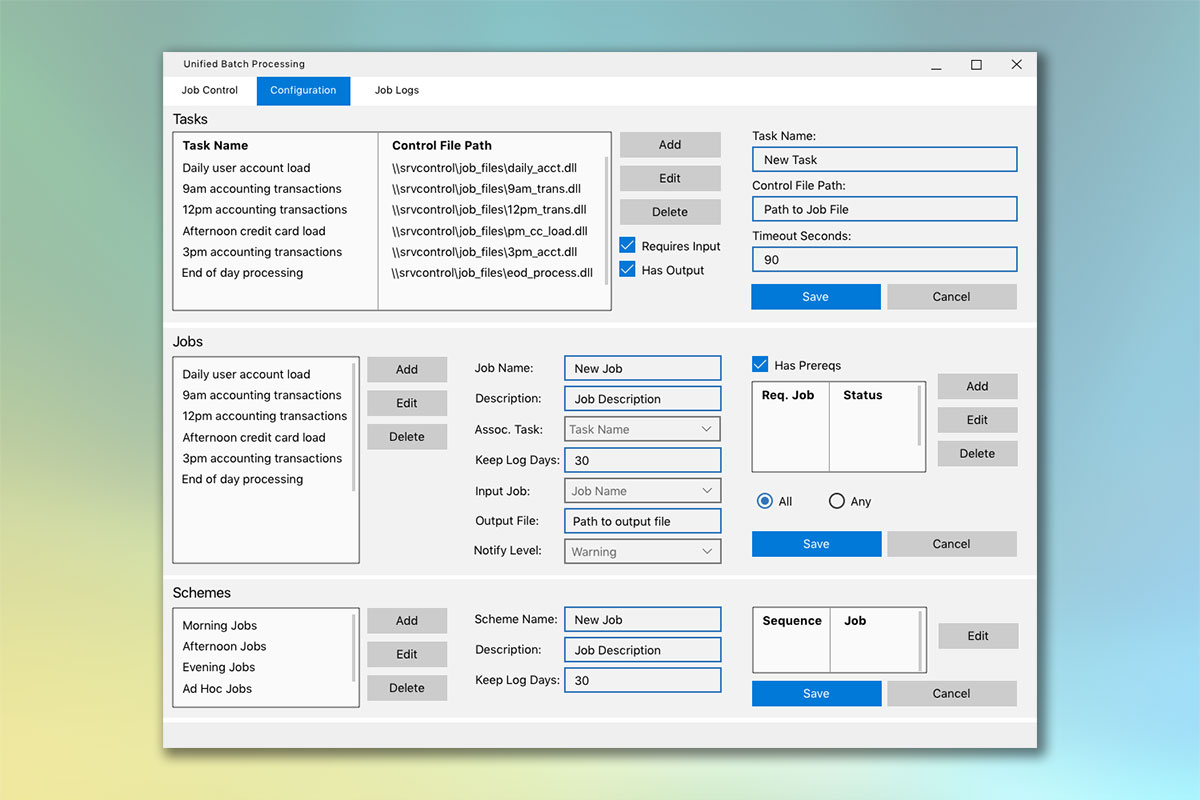1200x800 pixels.
Task: Open the Job Logs tab
Action: click(397, 90)
